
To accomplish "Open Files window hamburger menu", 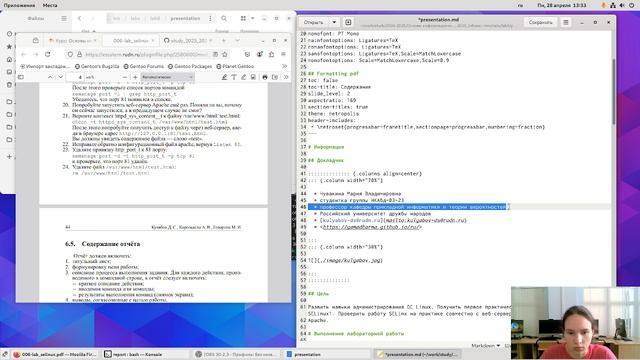I will (64, 18).
